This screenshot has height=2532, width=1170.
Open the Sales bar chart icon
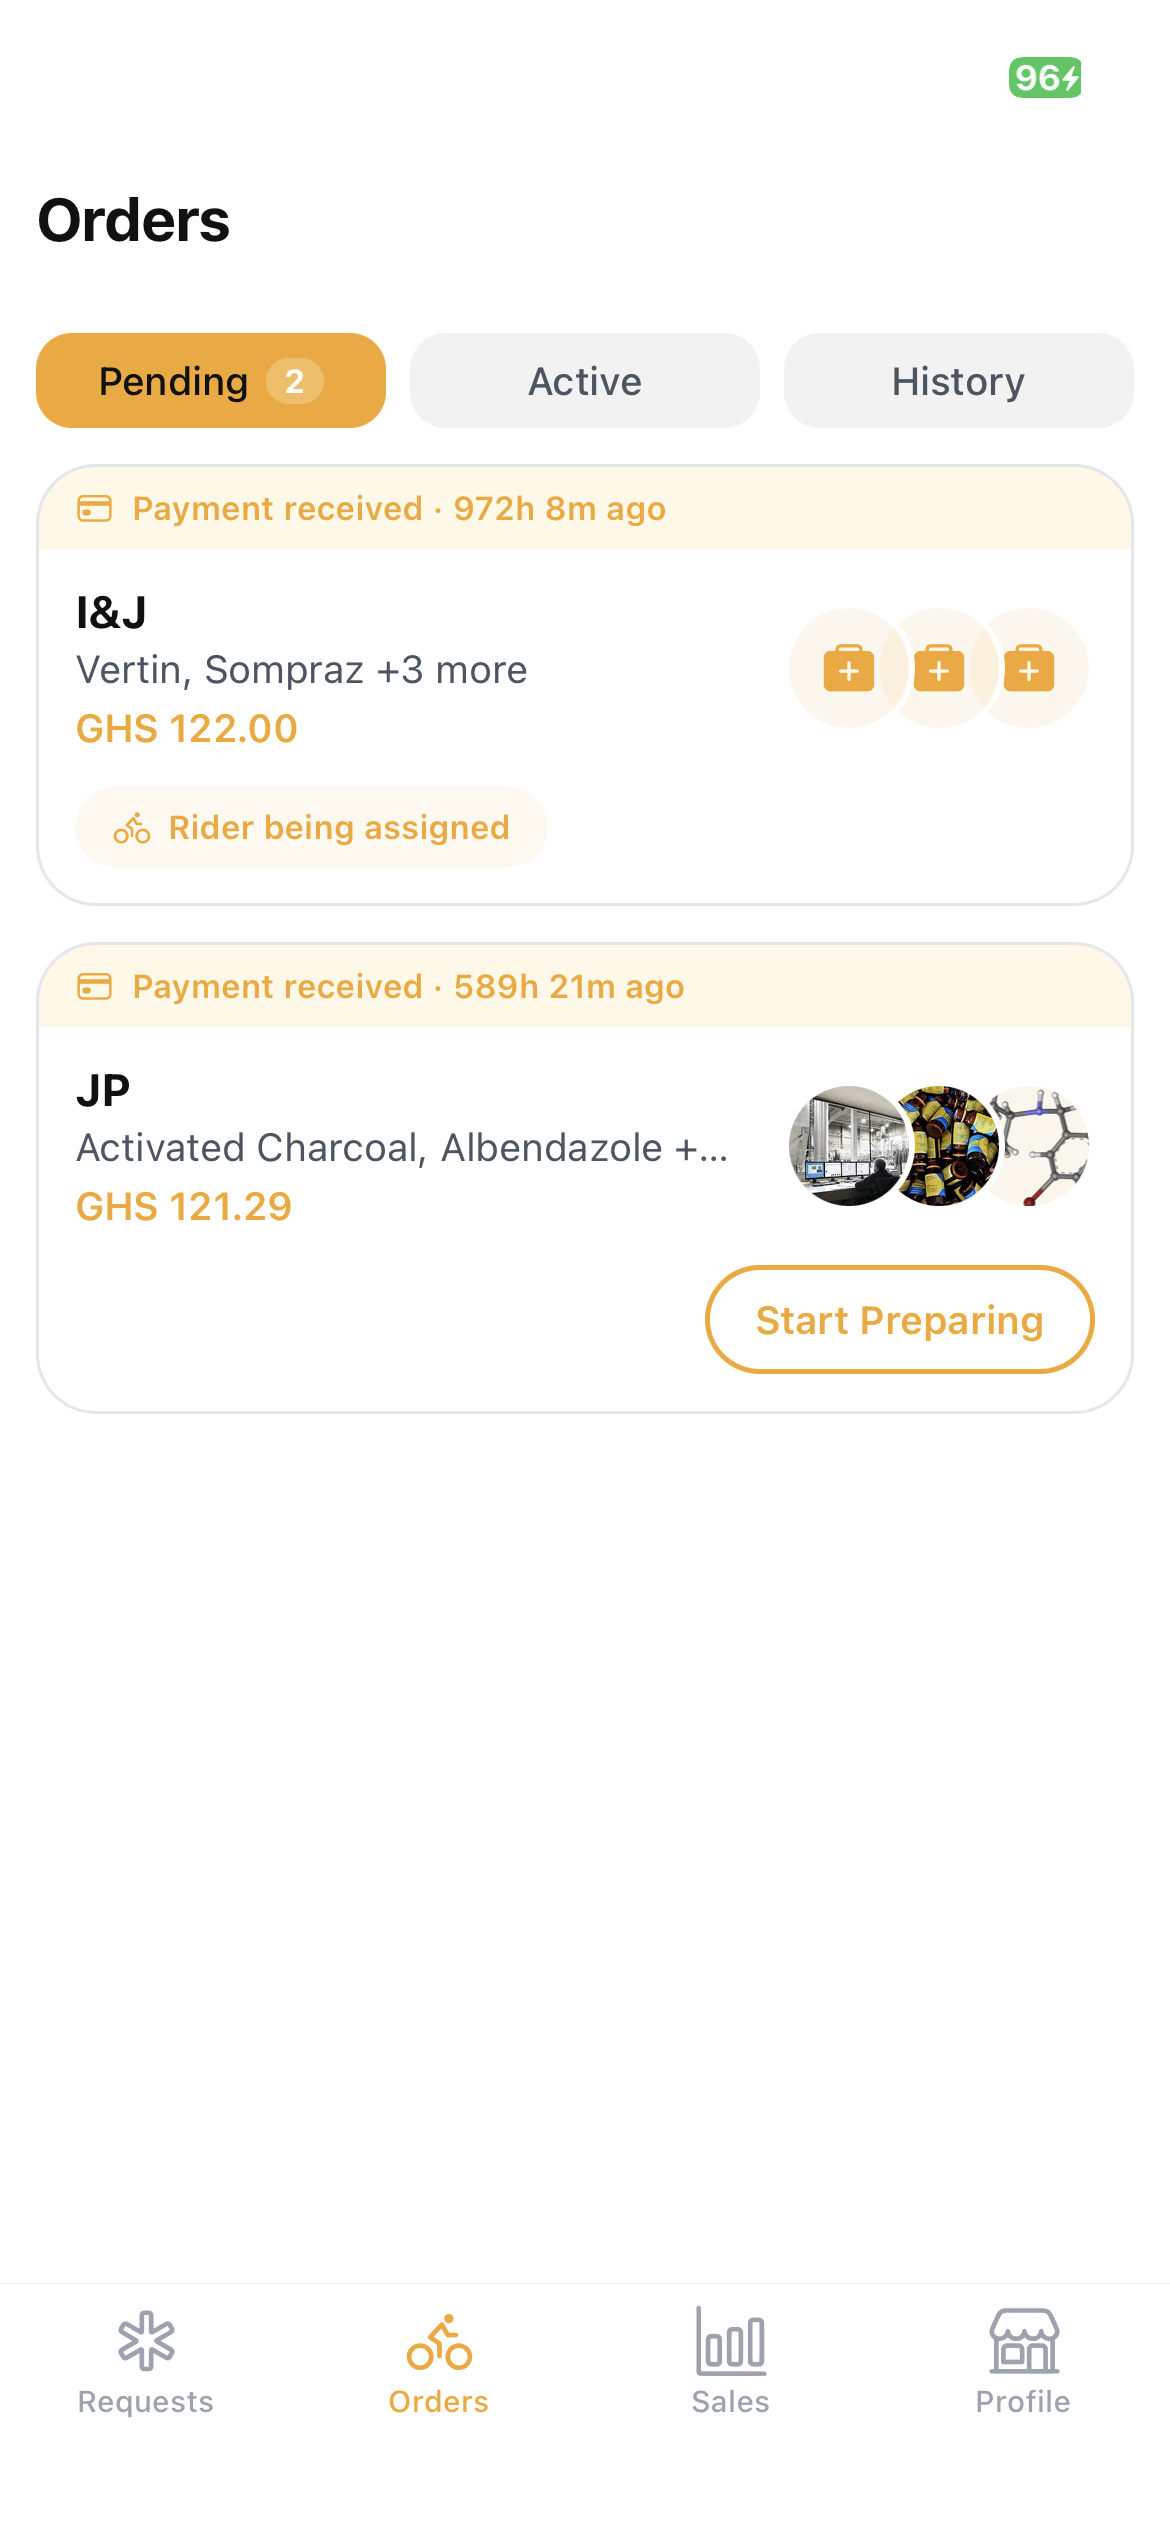(731, 2341)
